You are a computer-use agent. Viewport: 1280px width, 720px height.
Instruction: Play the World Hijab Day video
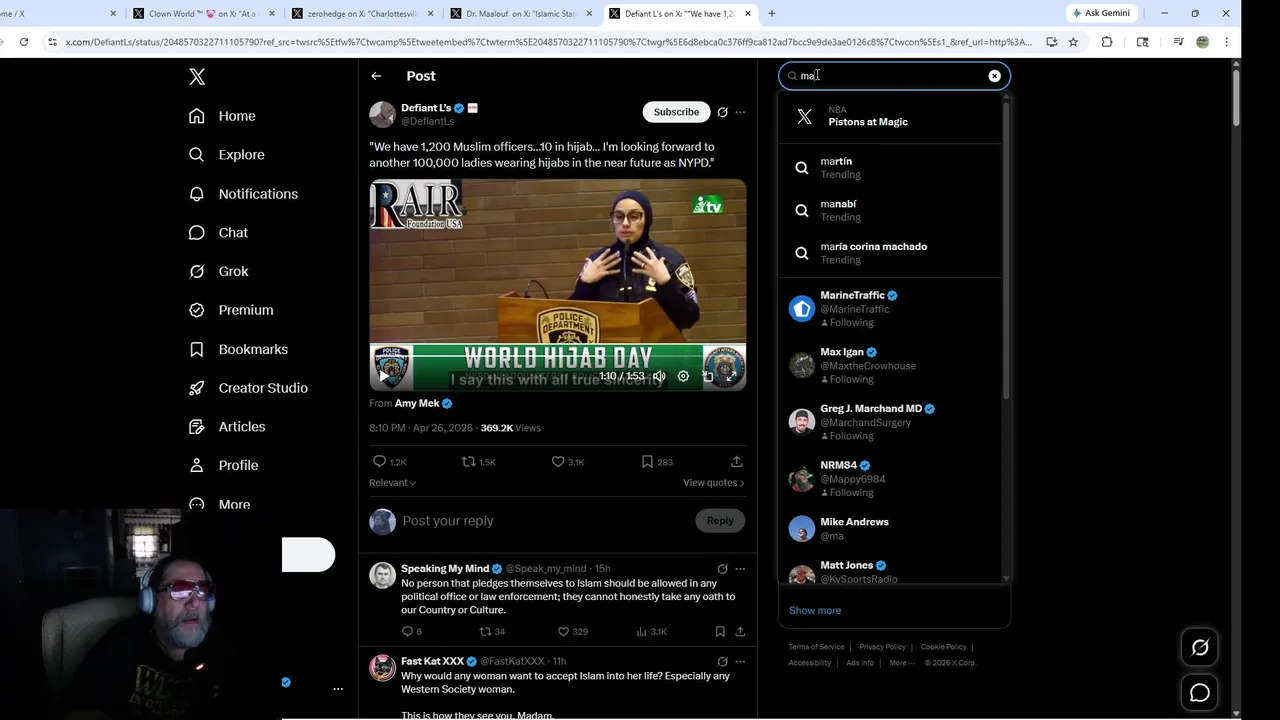pyautogui.click(x=385, y=376)
